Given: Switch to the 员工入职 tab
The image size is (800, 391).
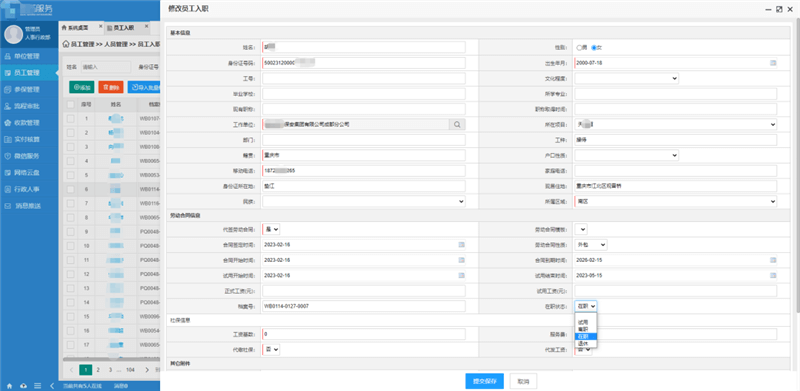Looking at the screenshot, I should (x=123, y=28).
